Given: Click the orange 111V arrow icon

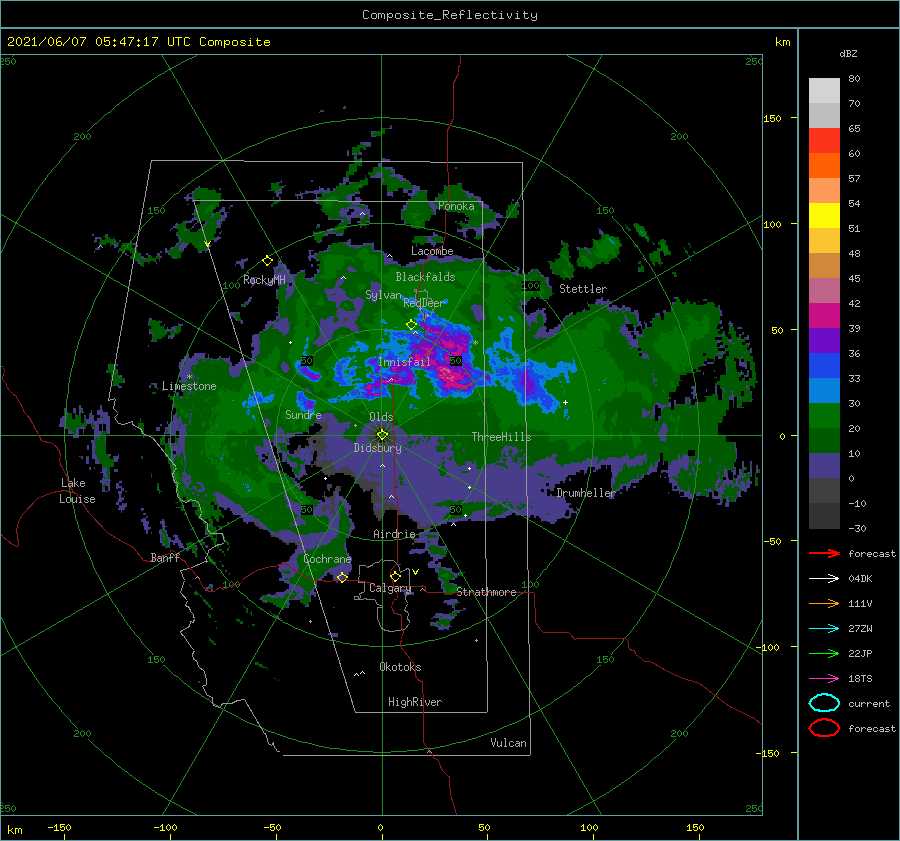Looking at the screenshot, I should coord(824,603).
